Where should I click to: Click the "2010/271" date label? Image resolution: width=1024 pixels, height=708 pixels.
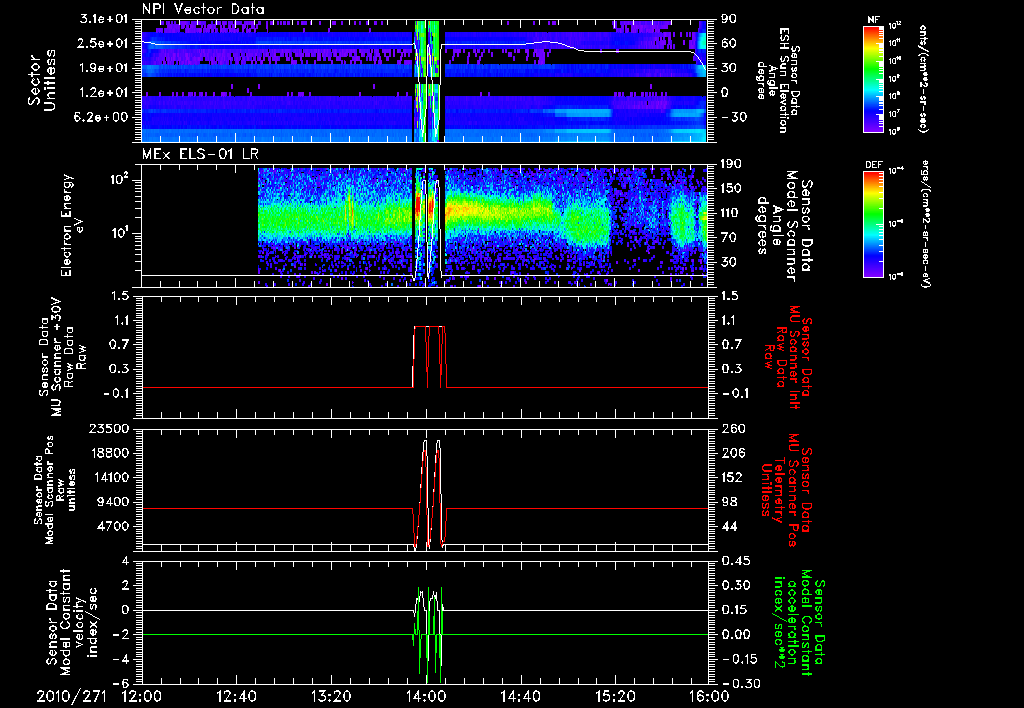click(72, 696)
